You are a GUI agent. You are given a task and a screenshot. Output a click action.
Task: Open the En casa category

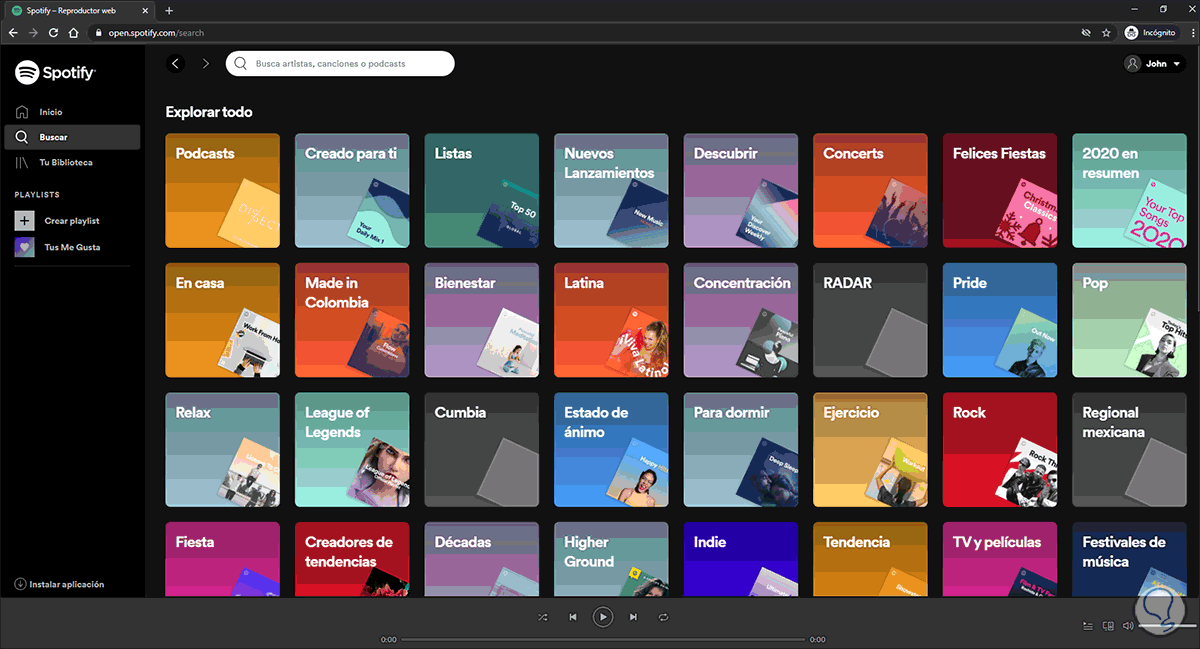pyautogui.click(x=223, y=320)
